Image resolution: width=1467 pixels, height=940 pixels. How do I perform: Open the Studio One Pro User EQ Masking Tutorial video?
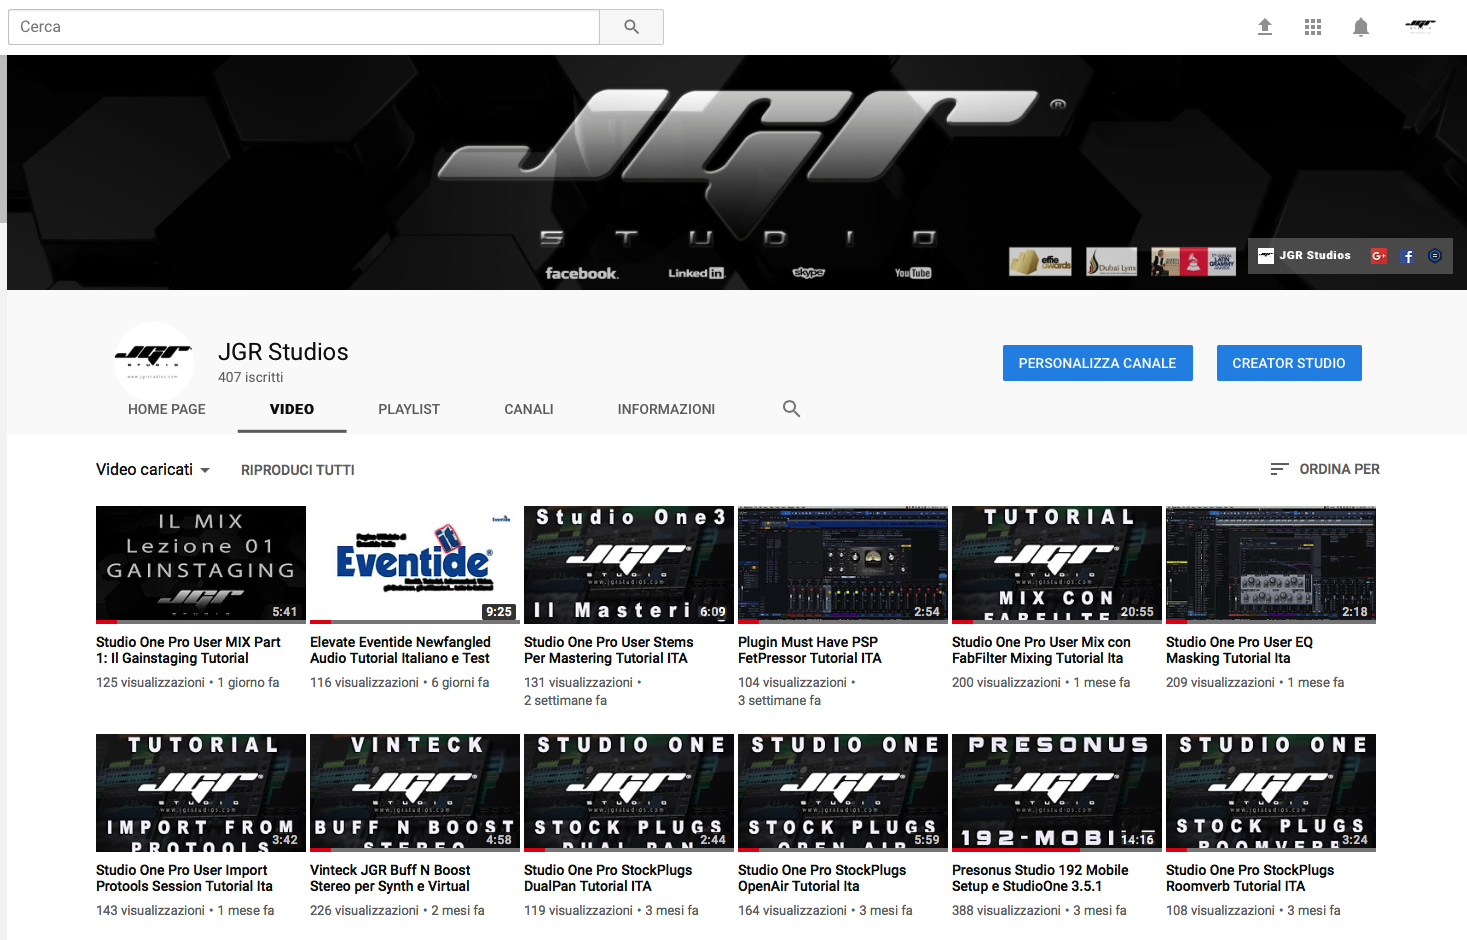[1270, 564]
